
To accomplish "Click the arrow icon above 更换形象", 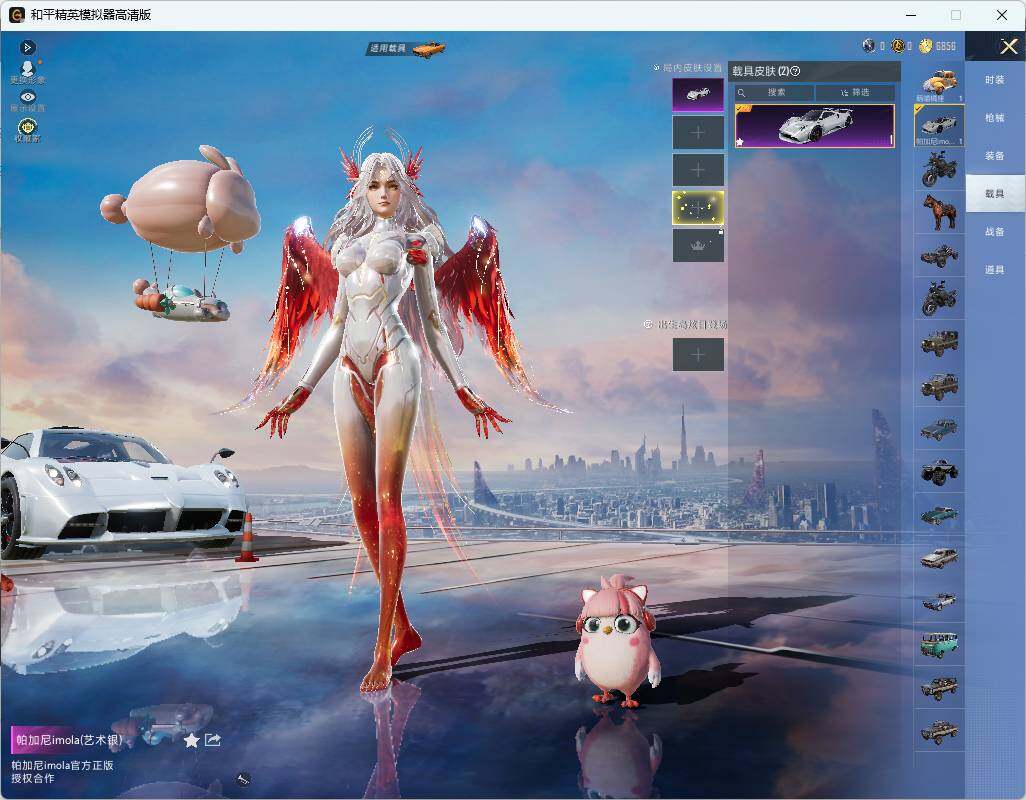I will (27, 47).
